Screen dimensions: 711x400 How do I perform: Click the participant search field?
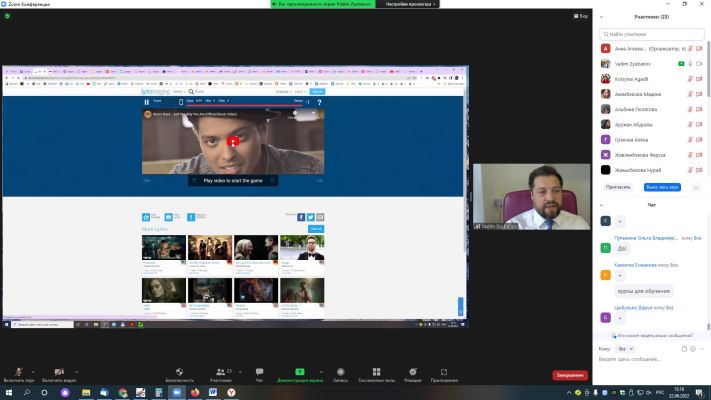point(652,34)
